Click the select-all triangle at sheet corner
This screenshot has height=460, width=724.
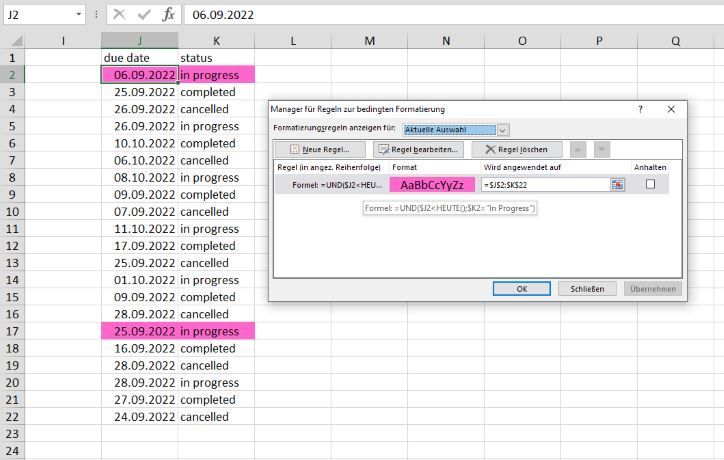click(17, 41)
